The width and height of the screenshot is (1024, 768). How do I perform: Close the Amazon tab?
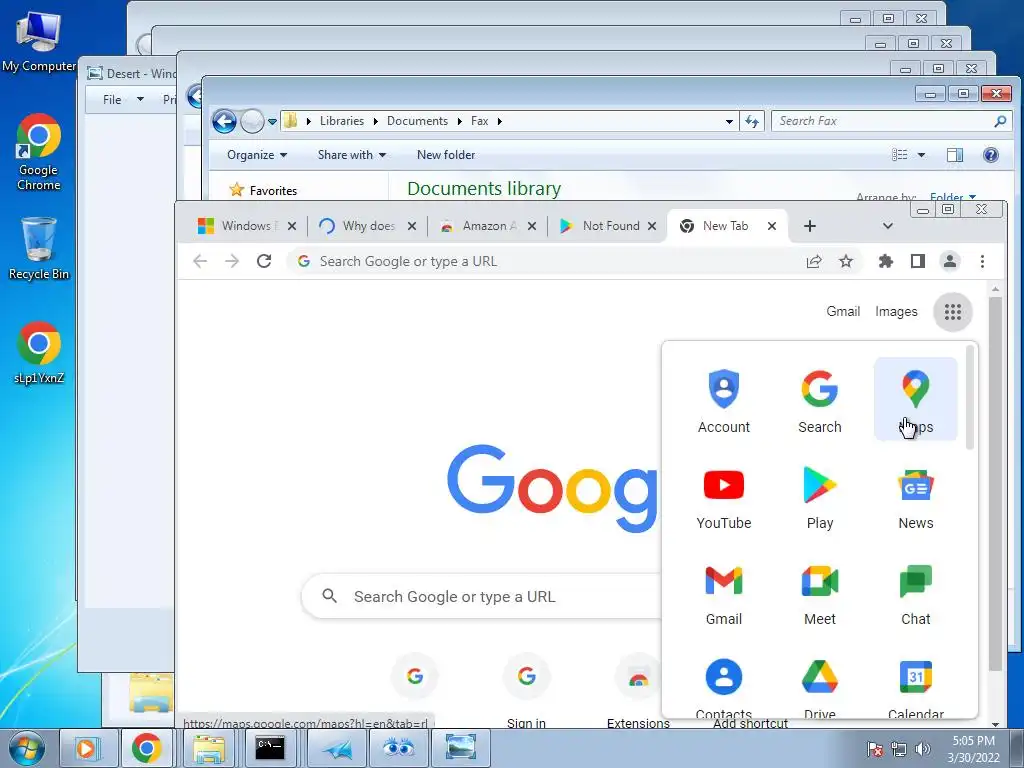[532, 226]
